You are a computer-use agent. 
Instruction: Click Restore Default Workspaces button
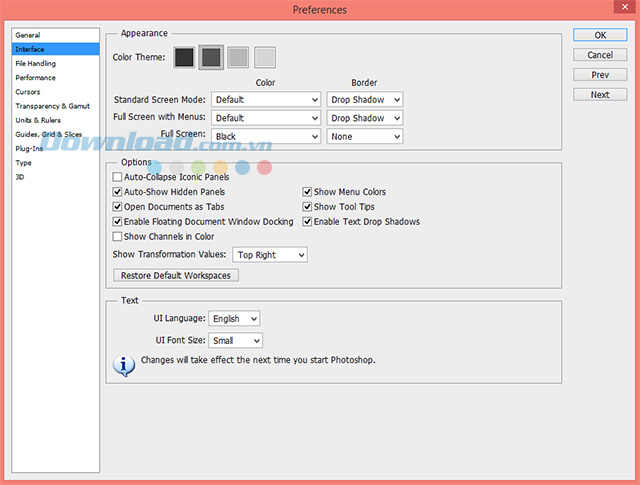[176, 276]
